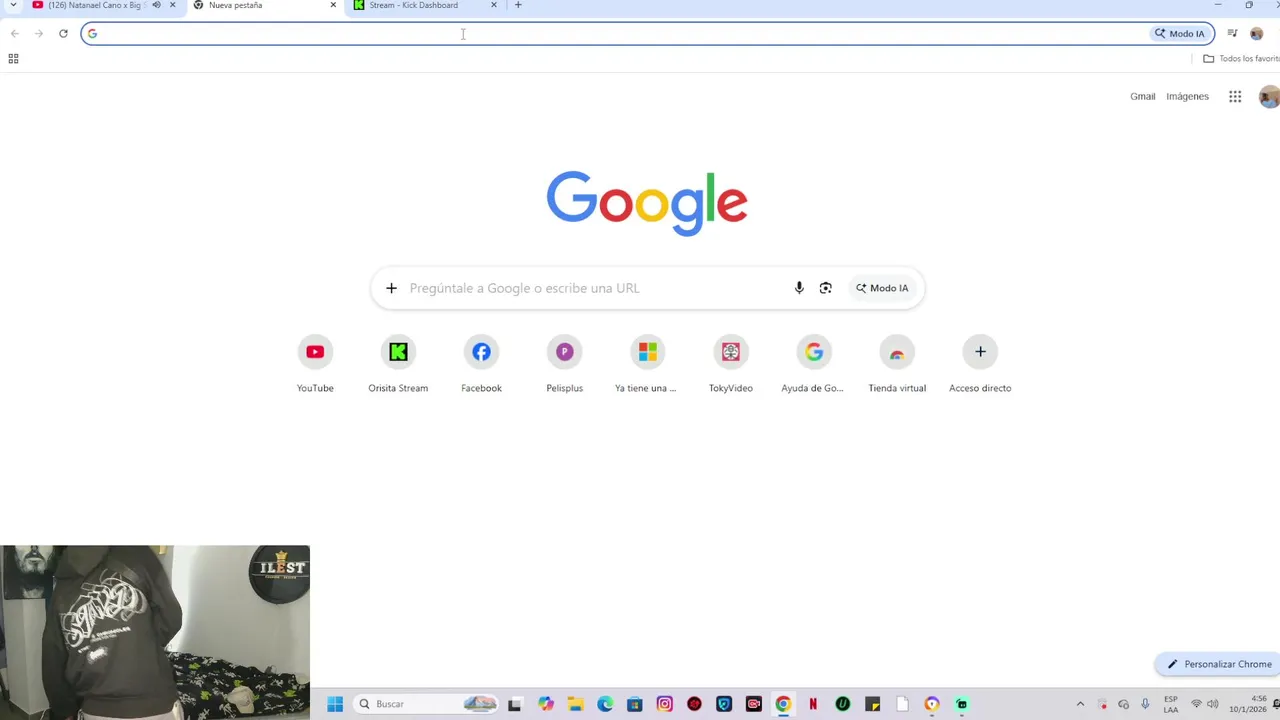Click Modo IA in the address bar
The width and height of the screenshot is (1280, 720).
pos(1180,34)
